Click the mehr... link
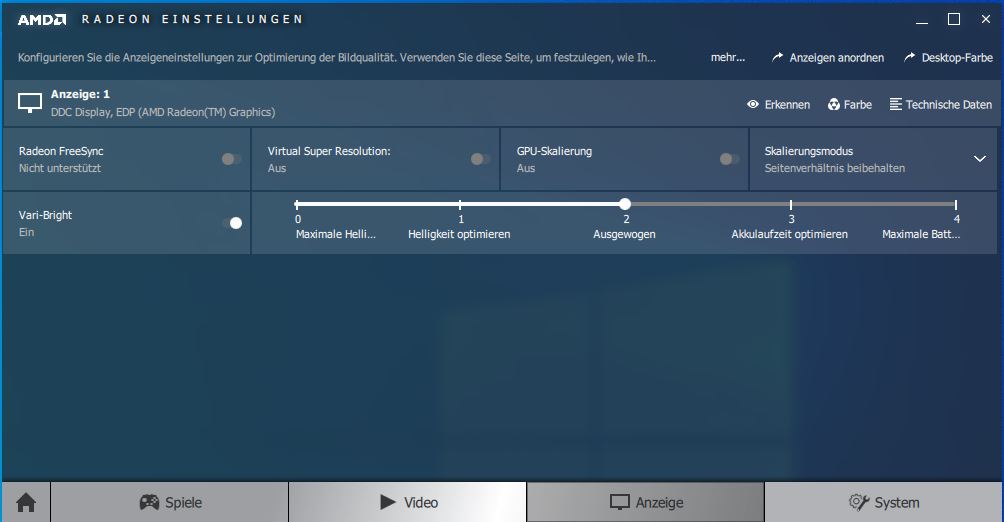 coord(728,58)
